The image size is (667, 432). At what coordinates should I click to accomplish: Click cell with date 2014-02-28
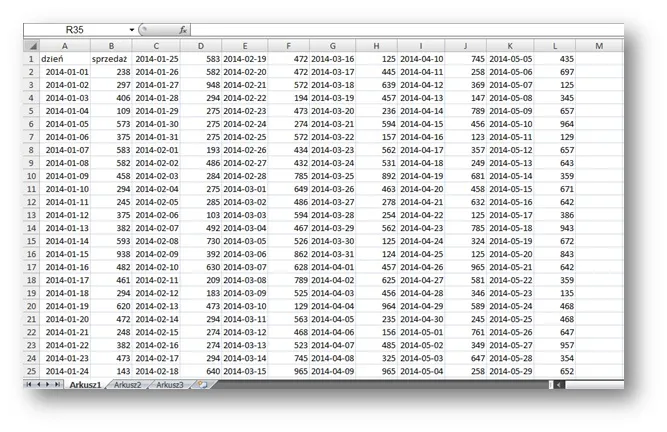pyautogui.click(x=245, y=176)
